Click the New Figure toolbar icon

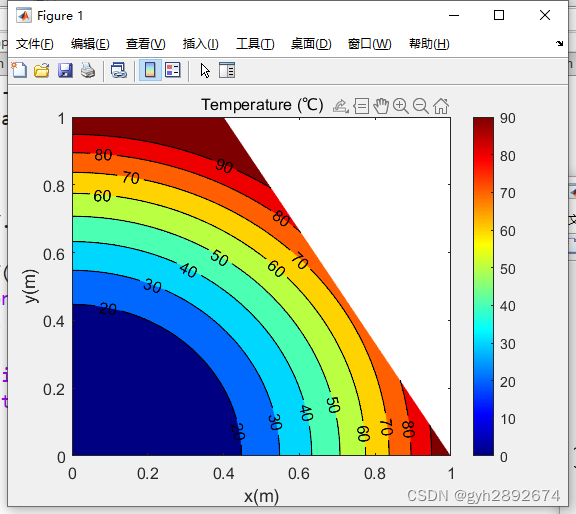click(19, 70)
